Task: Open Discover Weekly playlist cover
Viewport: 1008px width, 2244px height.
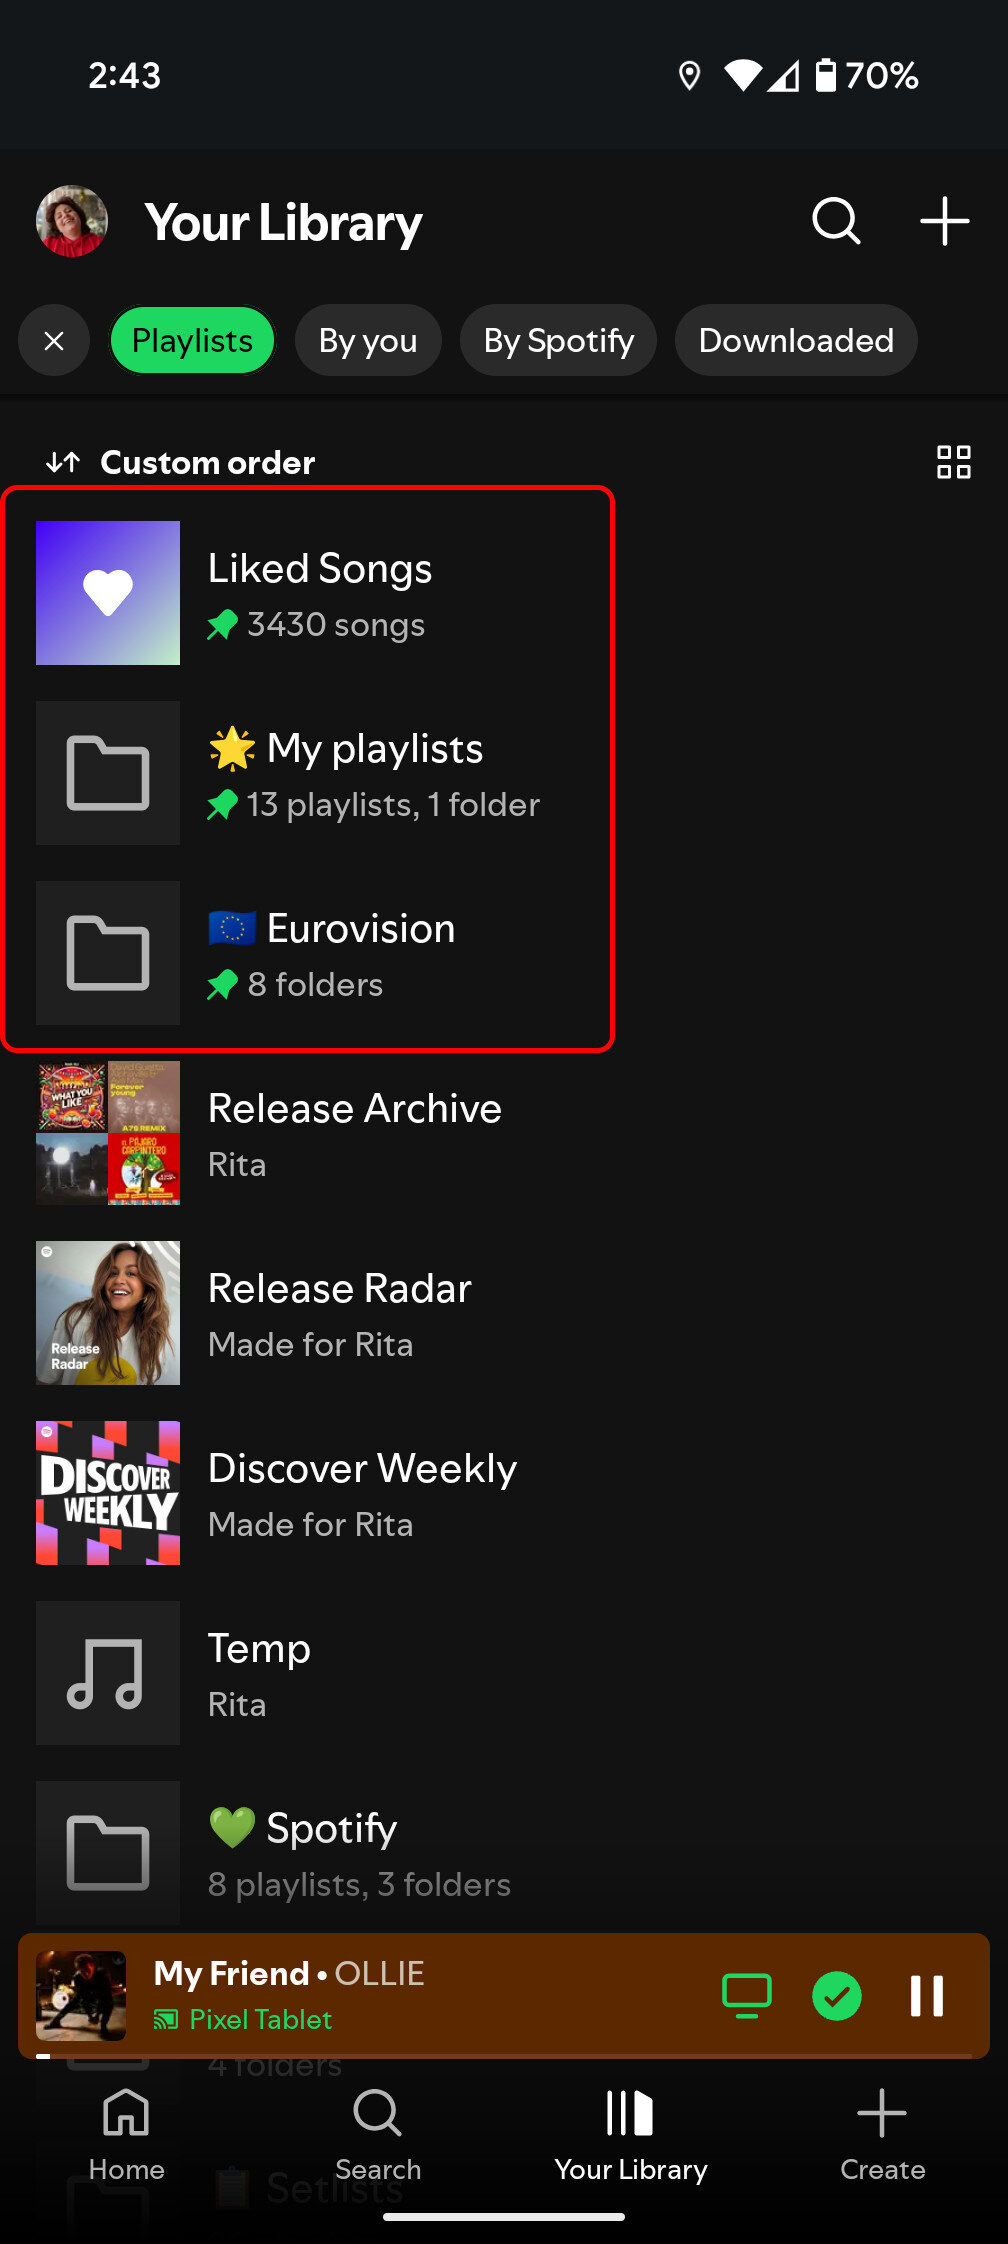Action: [108, 1493]
